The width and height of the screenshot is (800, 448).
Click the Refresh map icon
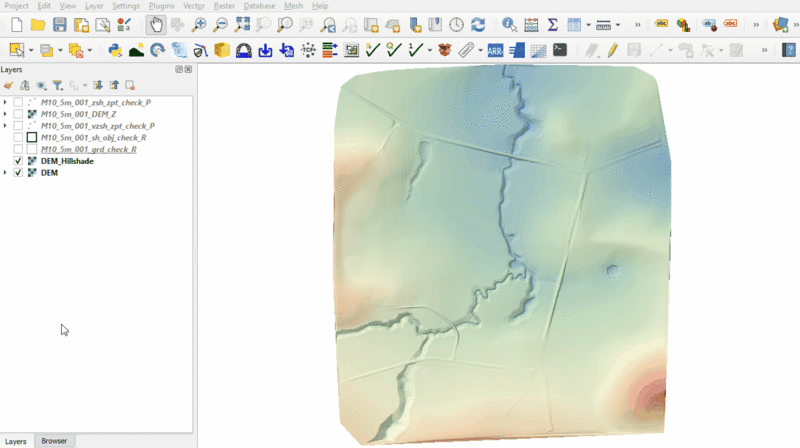point(478,25)
